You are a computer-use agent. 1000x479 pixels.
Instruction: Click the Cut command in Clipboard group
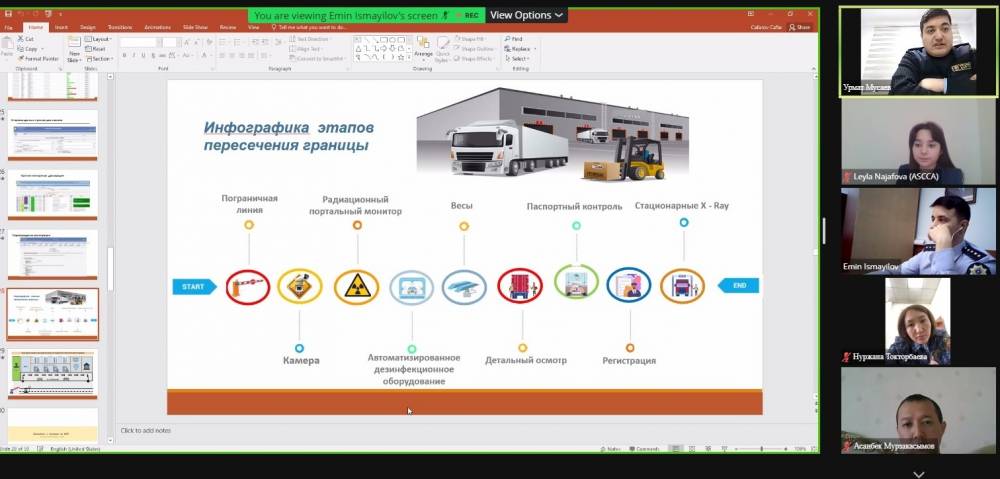26,40
